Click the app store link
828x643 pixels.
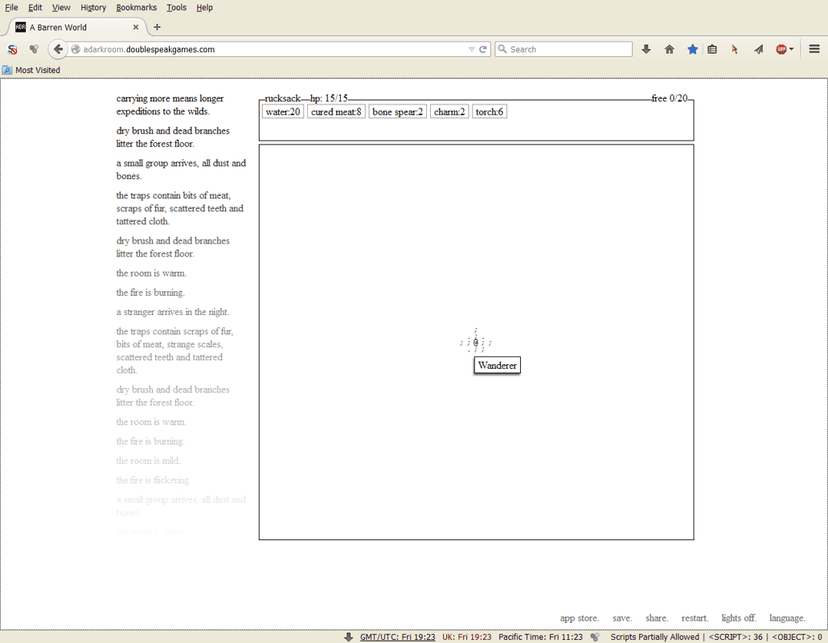tap(579, 618)
